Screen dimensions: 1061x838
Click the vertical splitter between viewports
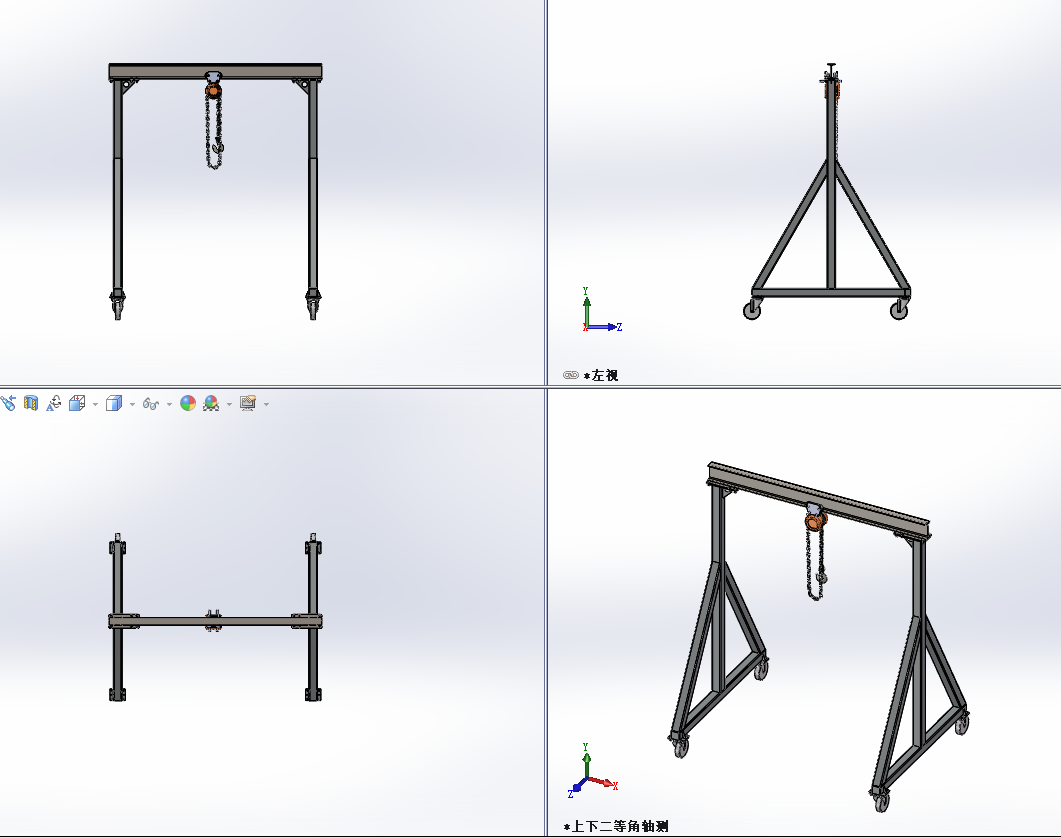[546, 200]
